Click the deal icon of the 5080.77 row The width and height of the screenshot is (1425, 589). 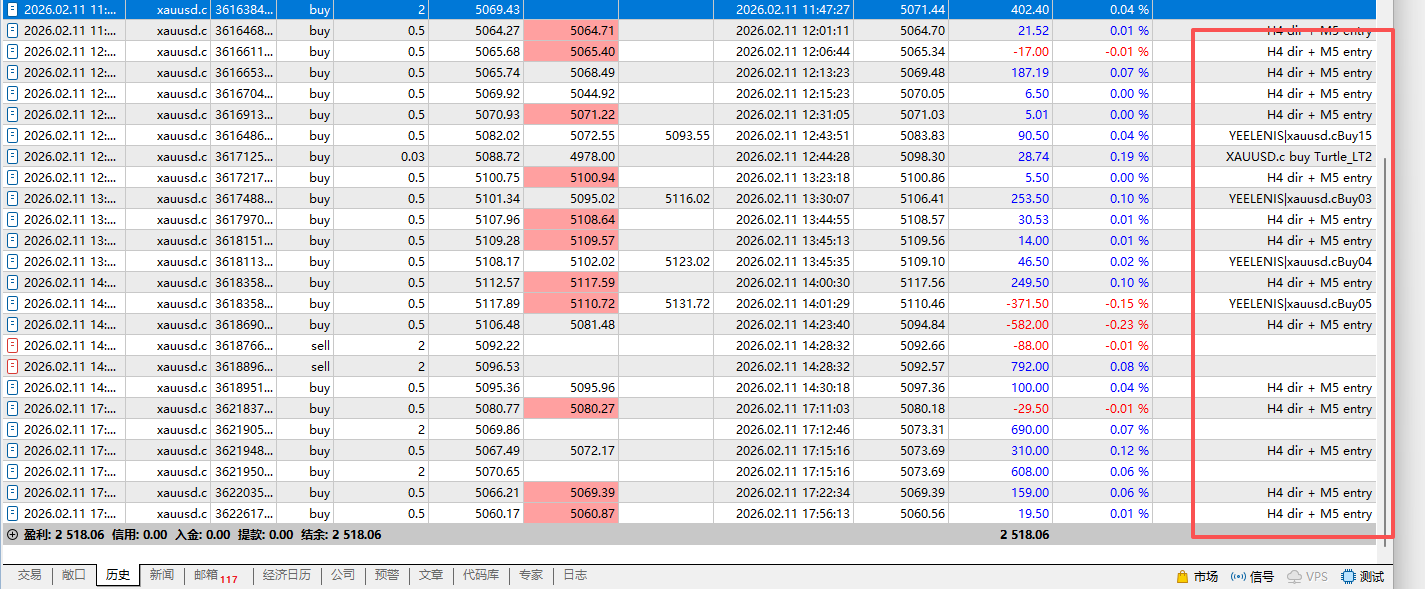click(12, 408)
